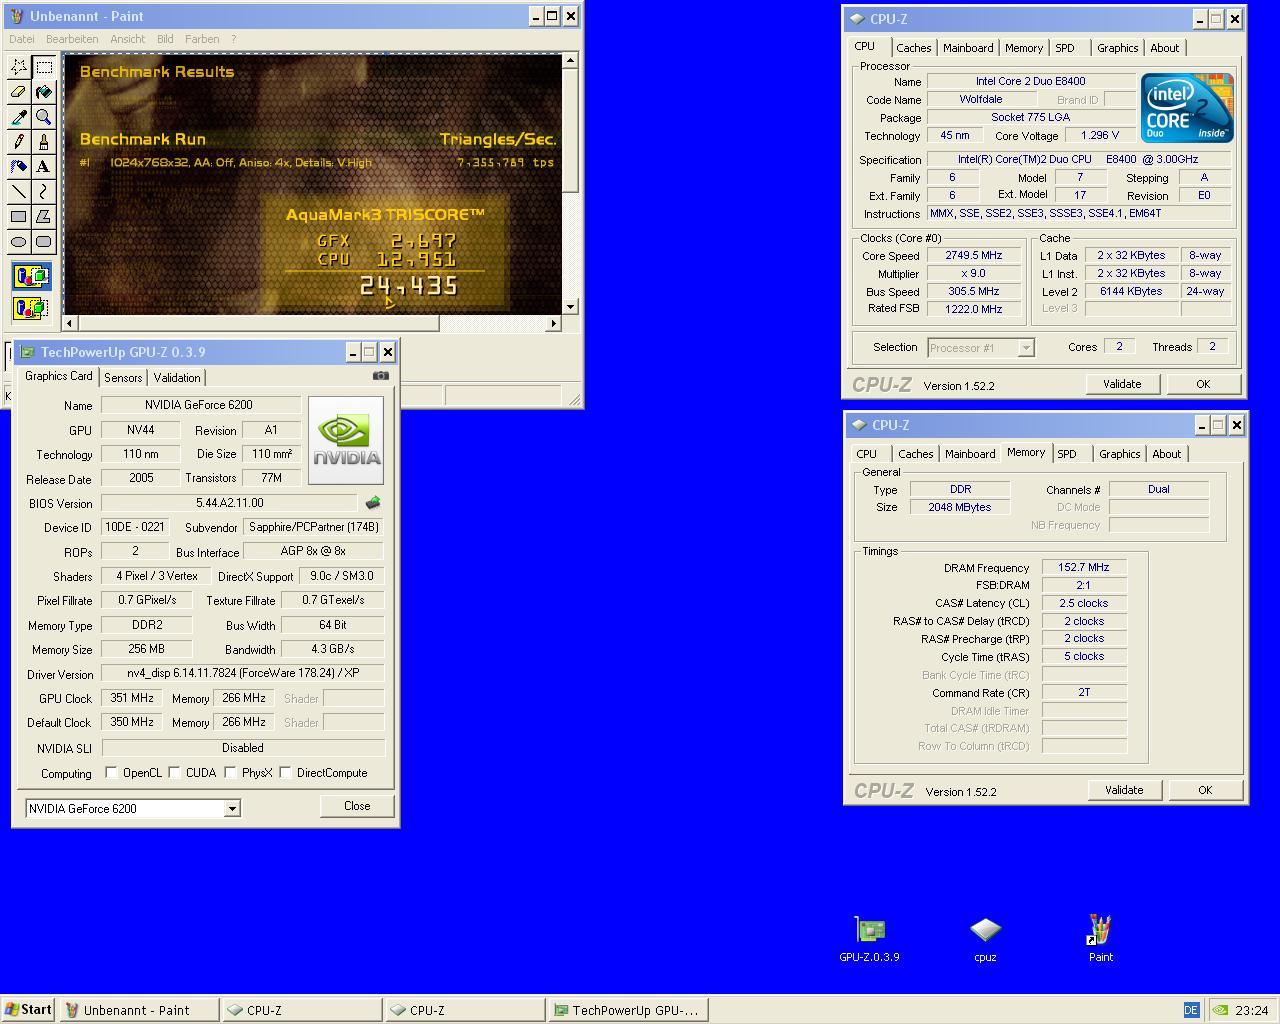The image size is (1280, 1024).
Task: Click the Intel Core 2 Duo logo
Action: pos(1187,108)
